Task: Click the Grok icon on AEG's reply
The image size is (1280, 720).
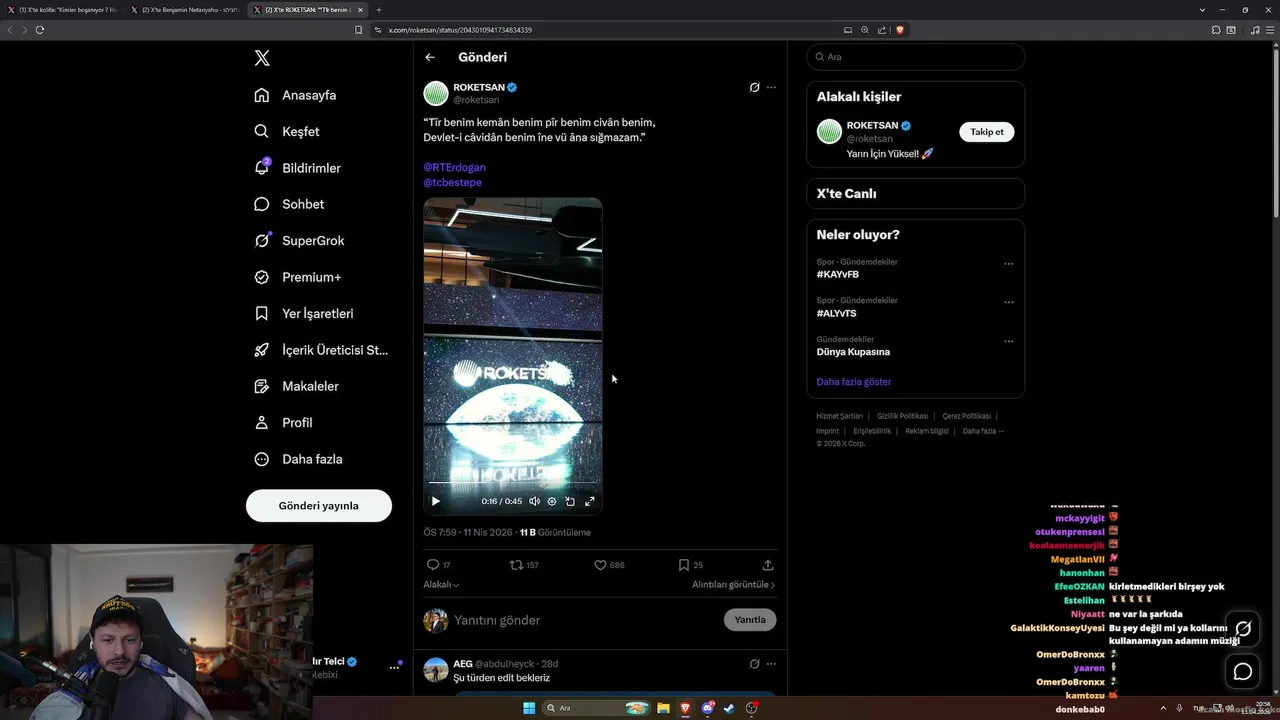Action: (755, 663)
